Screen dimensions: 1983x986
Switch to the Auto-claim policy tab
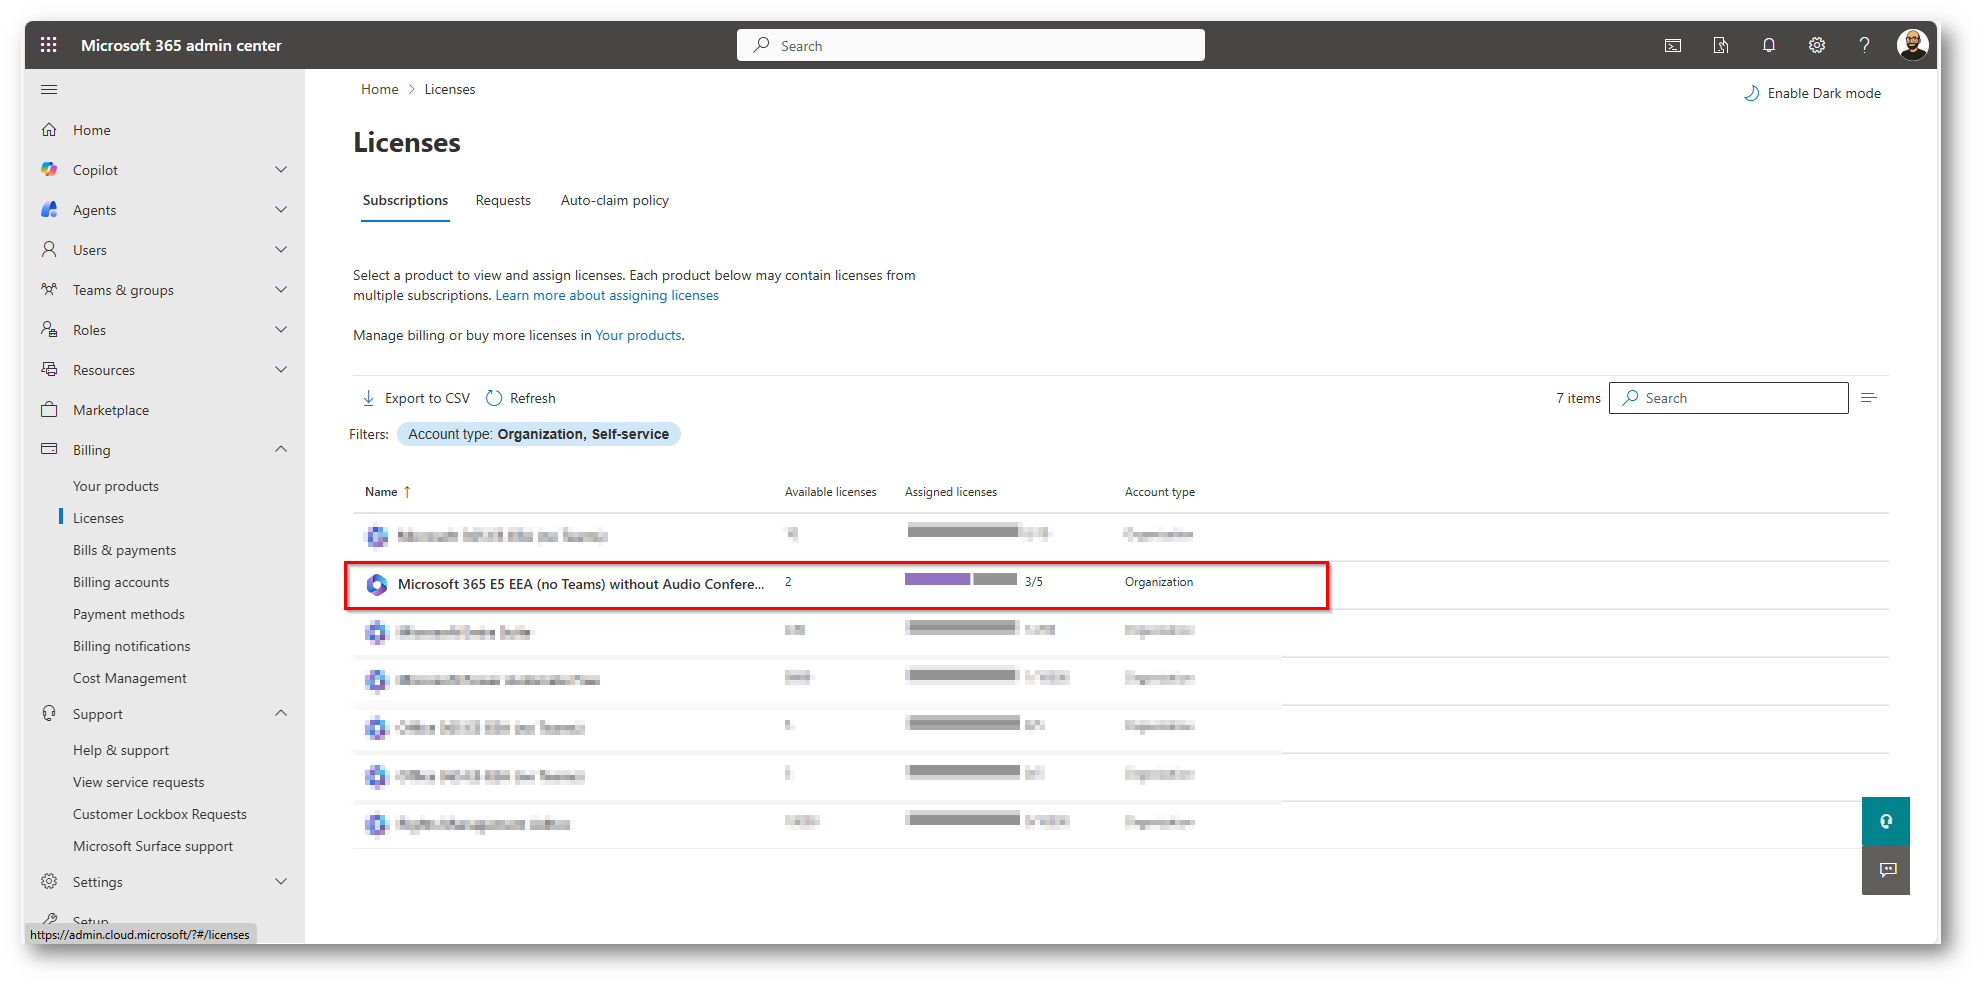(614, 200)
